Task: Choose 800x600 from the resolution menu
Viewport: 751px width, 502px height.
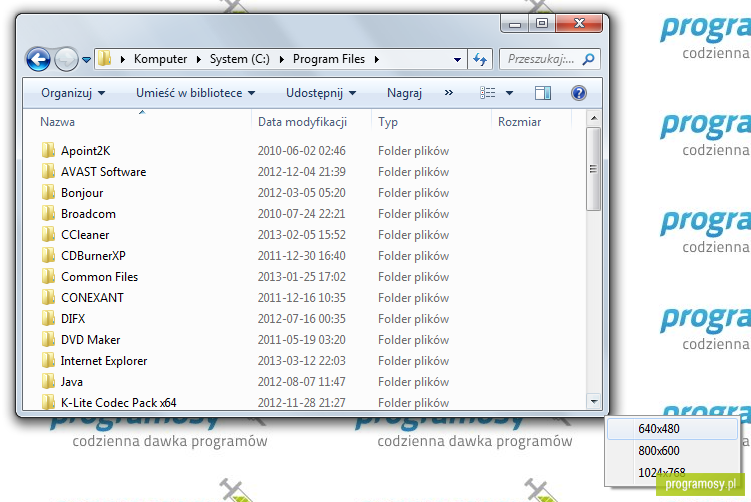Action: (672, 450)
